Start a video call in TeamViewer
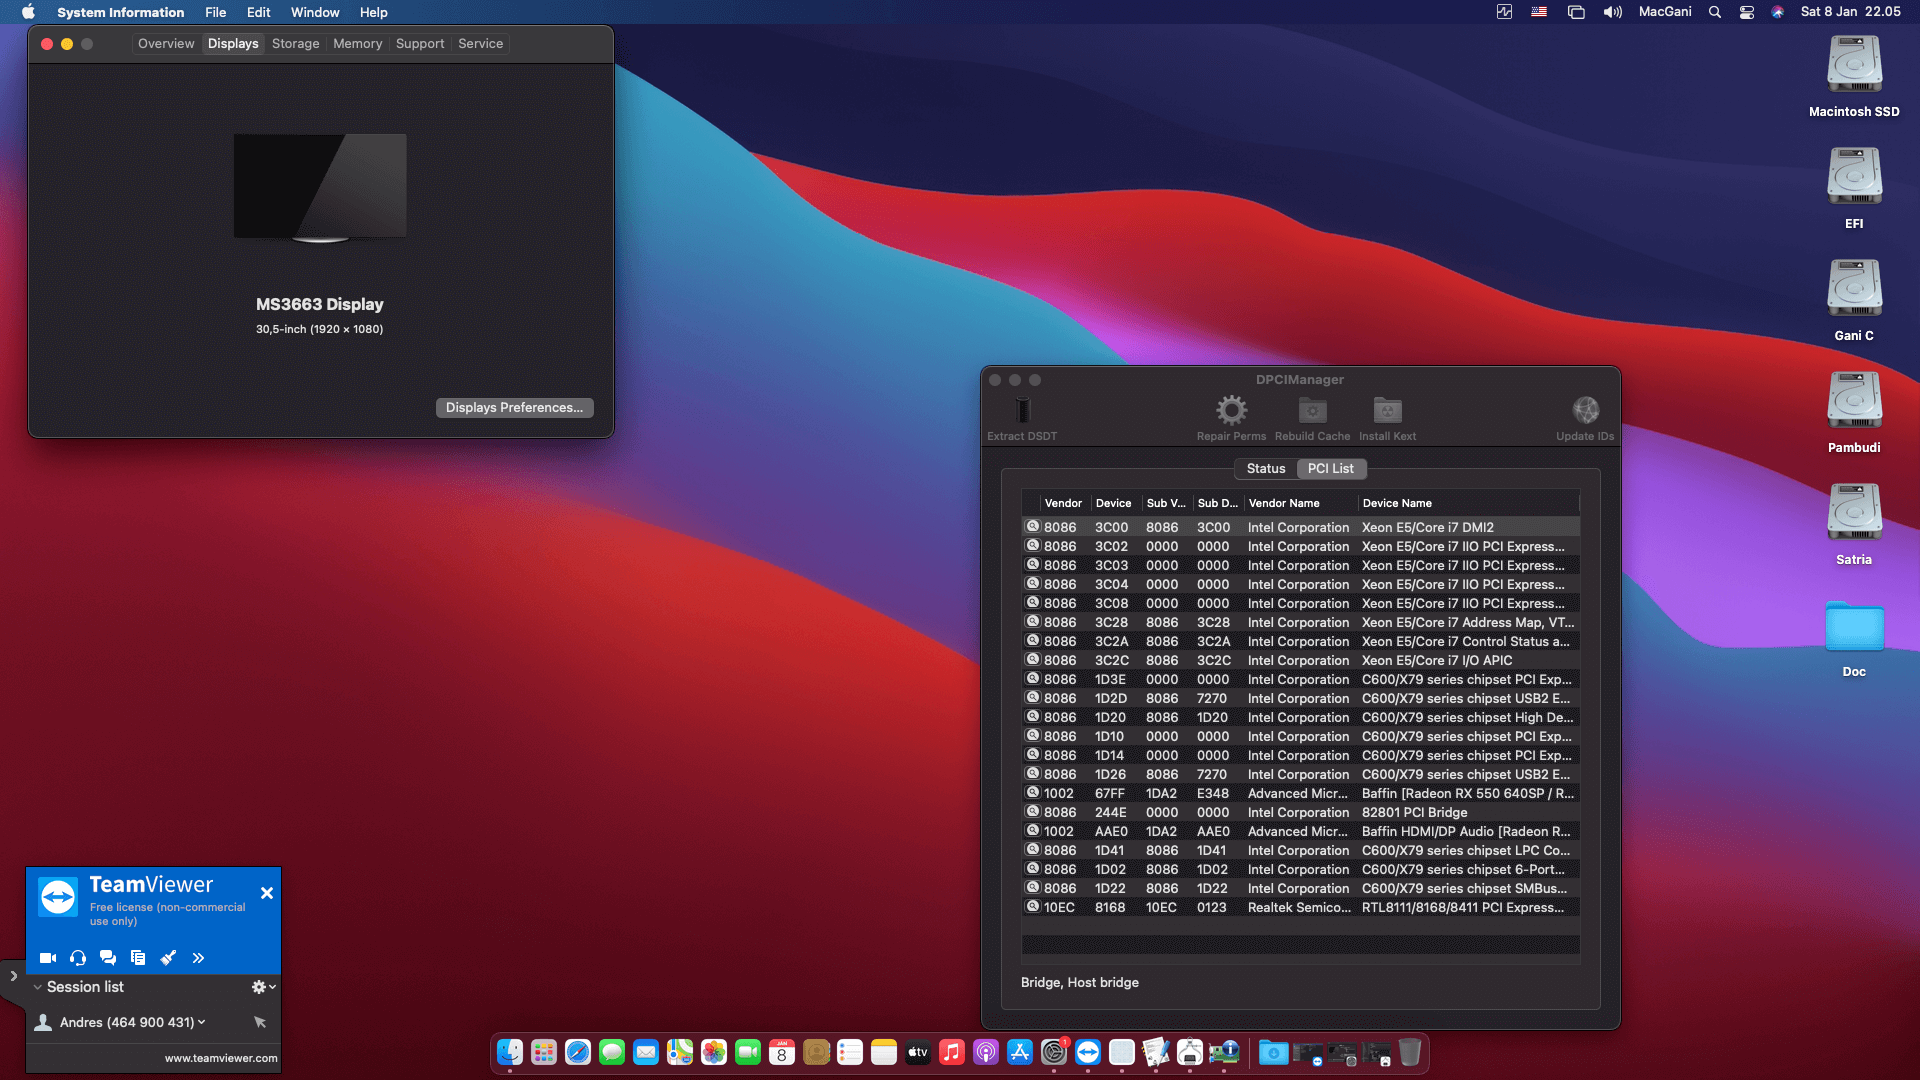Image resolution: width=1920 pixels, height=1080 pixels. point(47,957)
